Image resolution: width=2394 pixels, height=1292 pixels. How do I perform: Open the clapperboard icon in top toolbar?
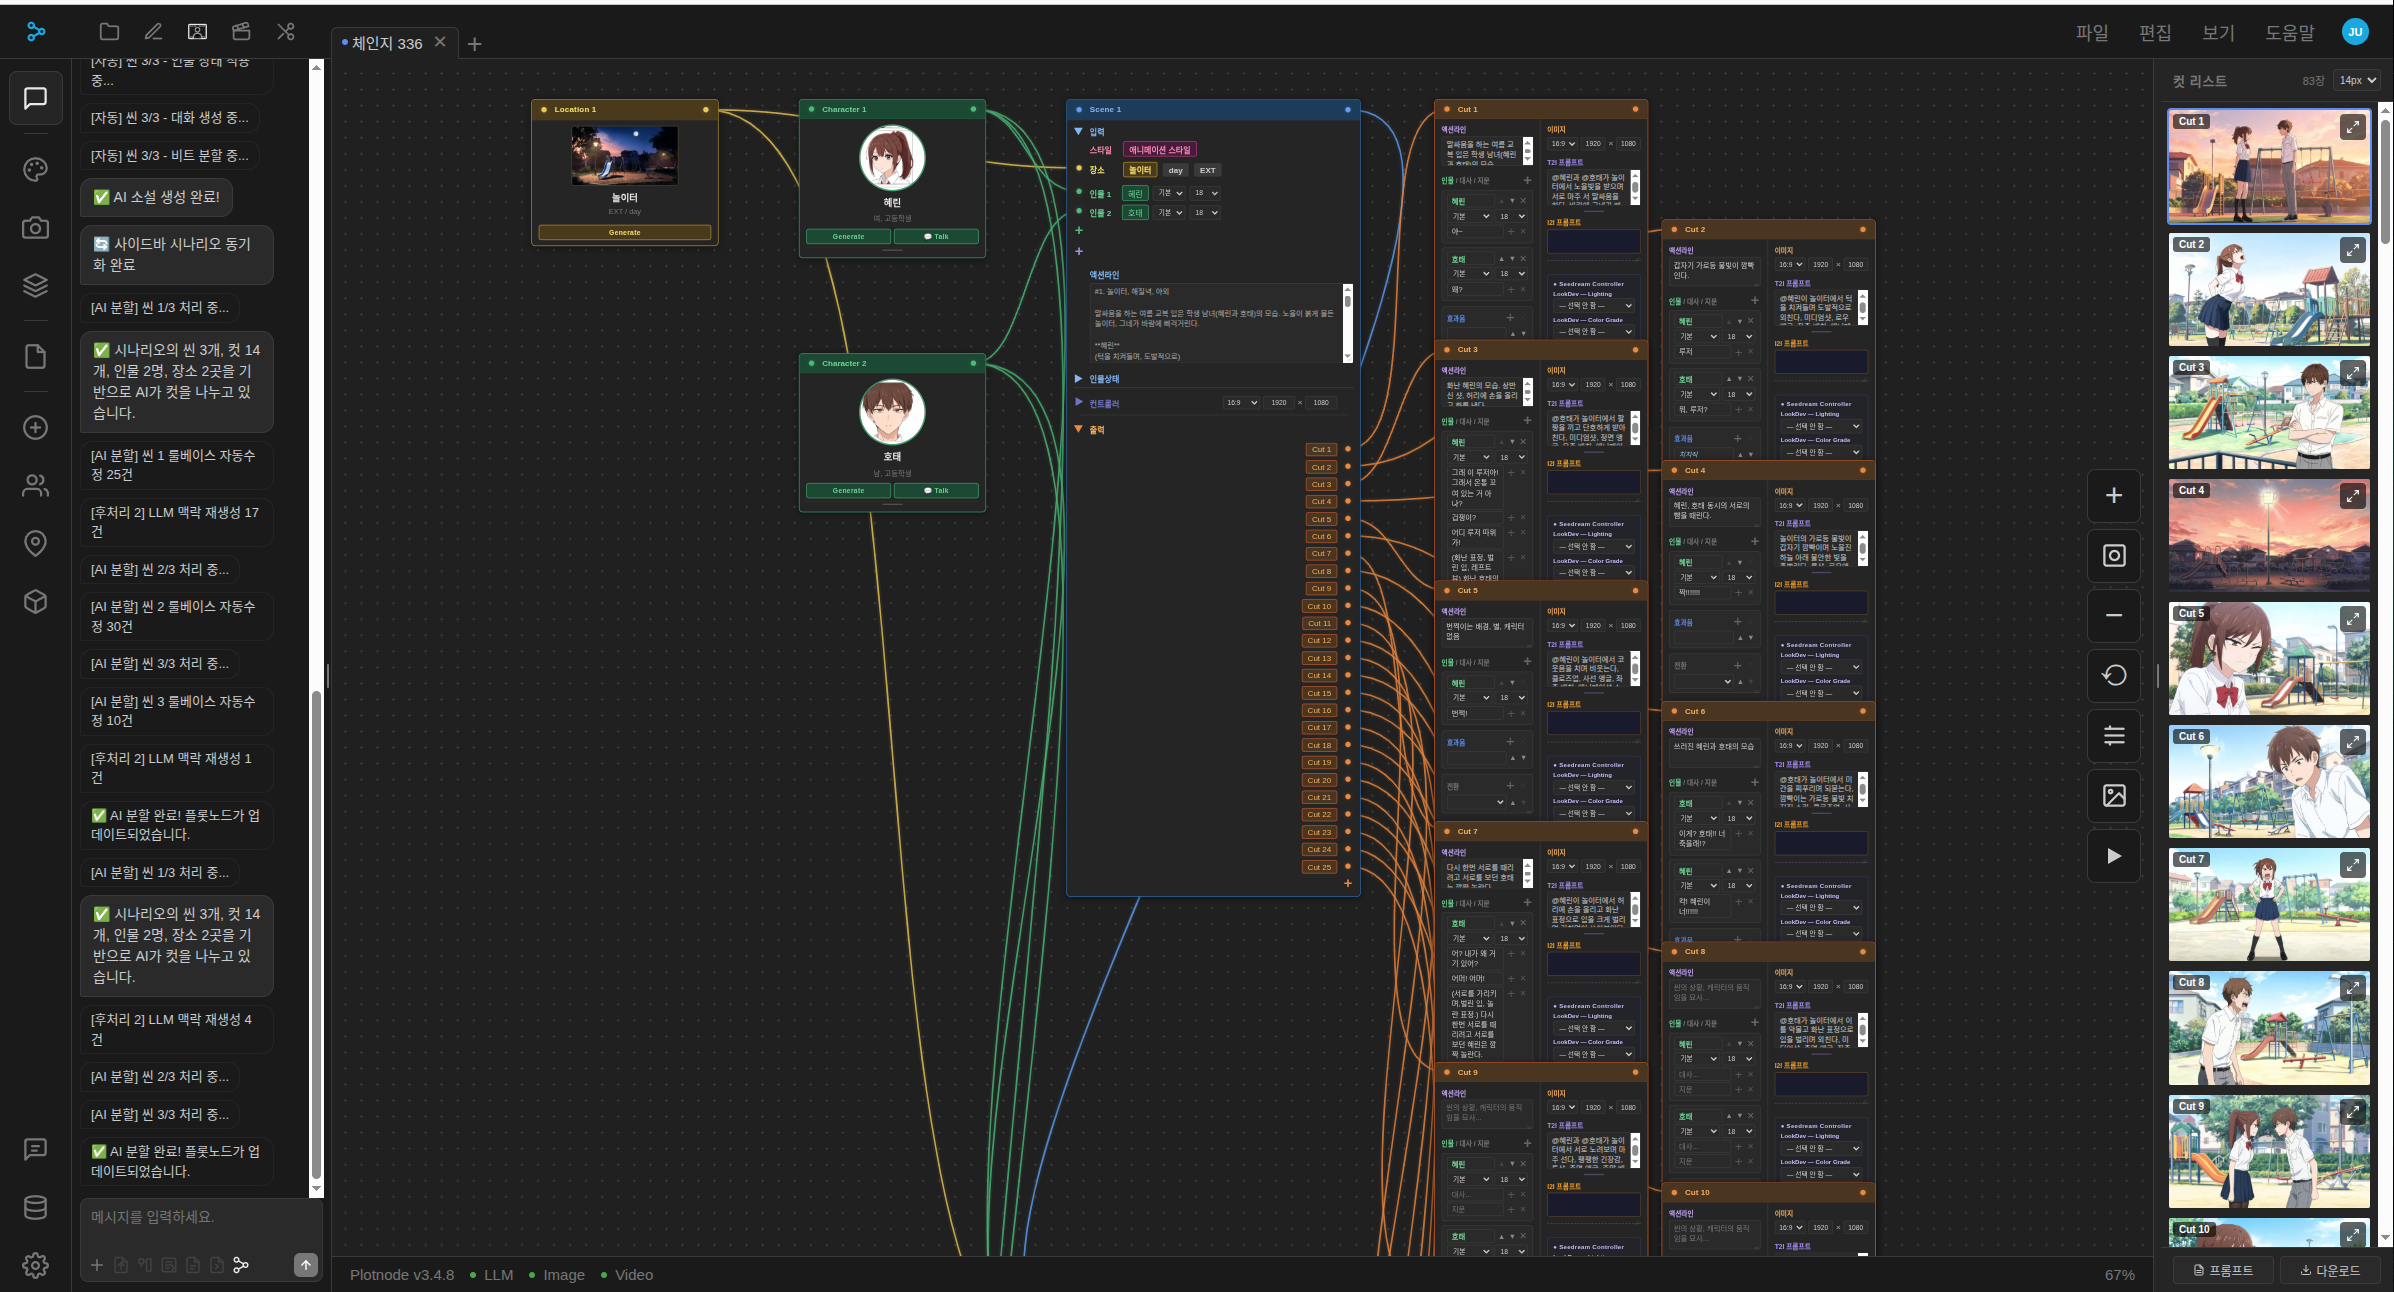pos(241,32)
